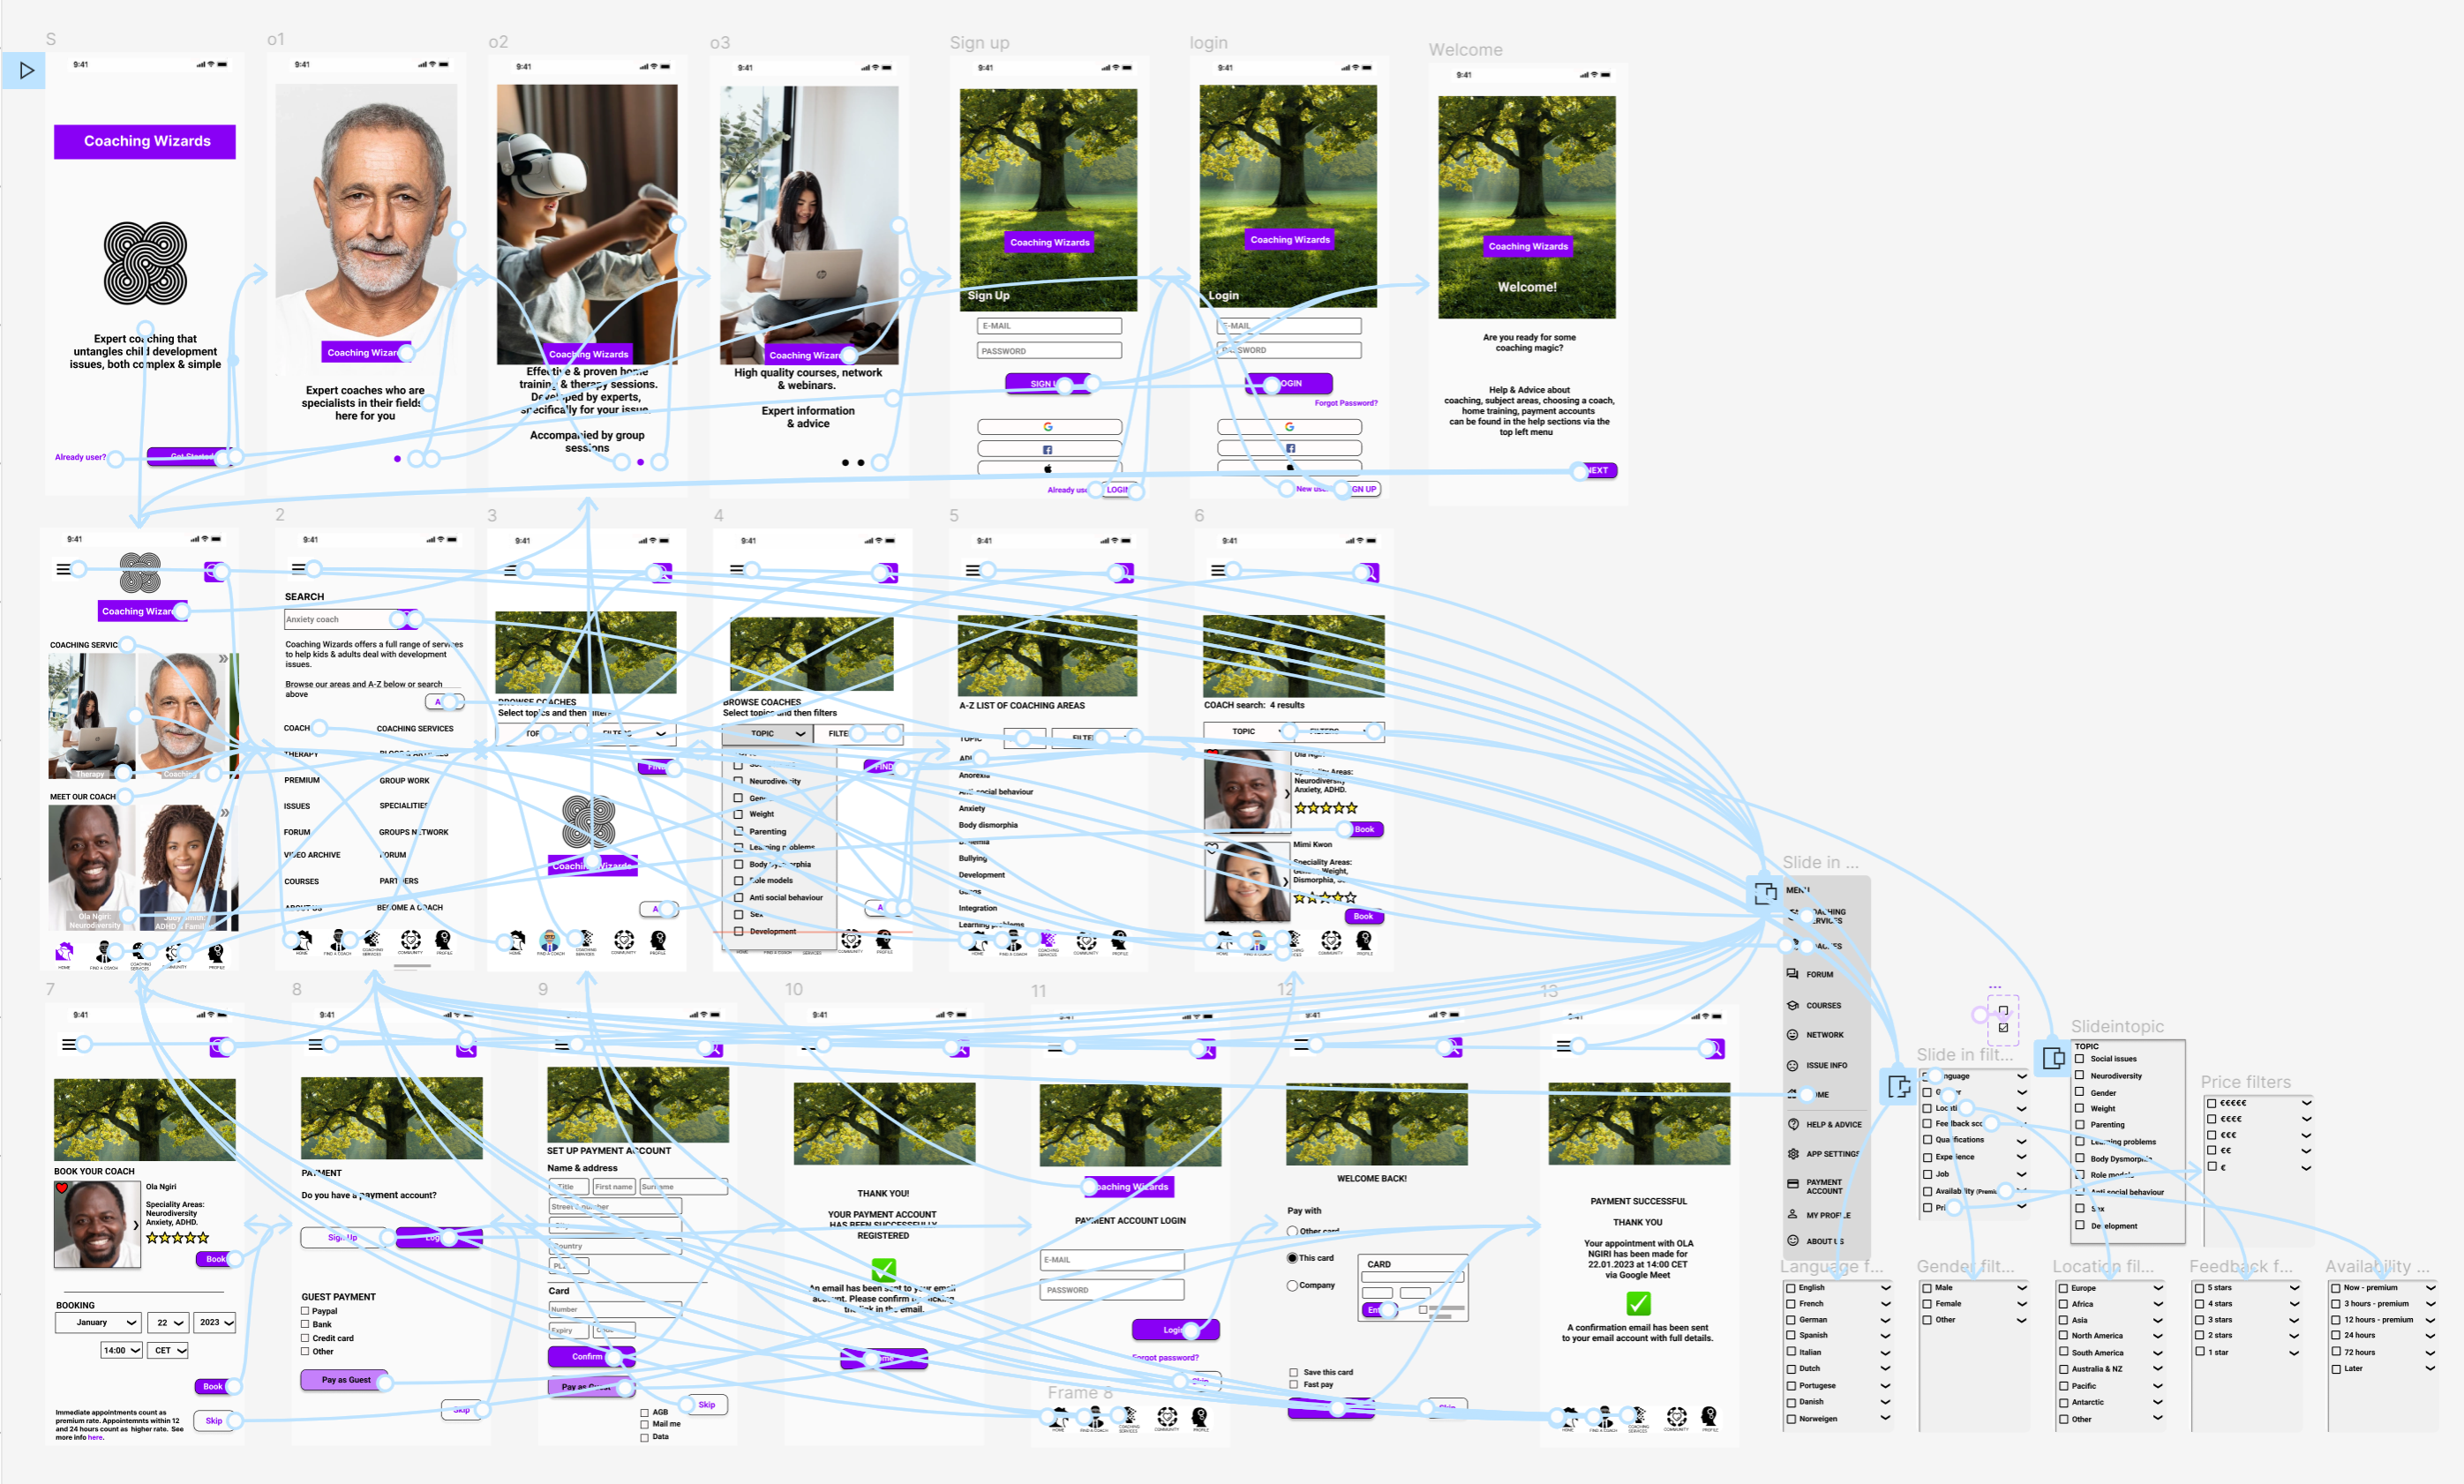
Task: Select the Company radio button under Pay with
Action: point(1292,1285)
